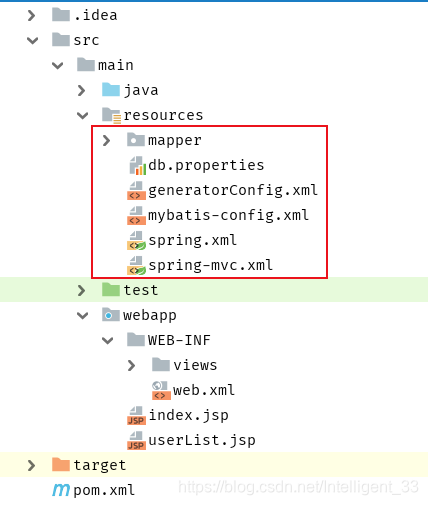Image resolution: width=428 pixels, height=505 pixels.
Task: Click the resources root folder icon
Action: (112, 115)
